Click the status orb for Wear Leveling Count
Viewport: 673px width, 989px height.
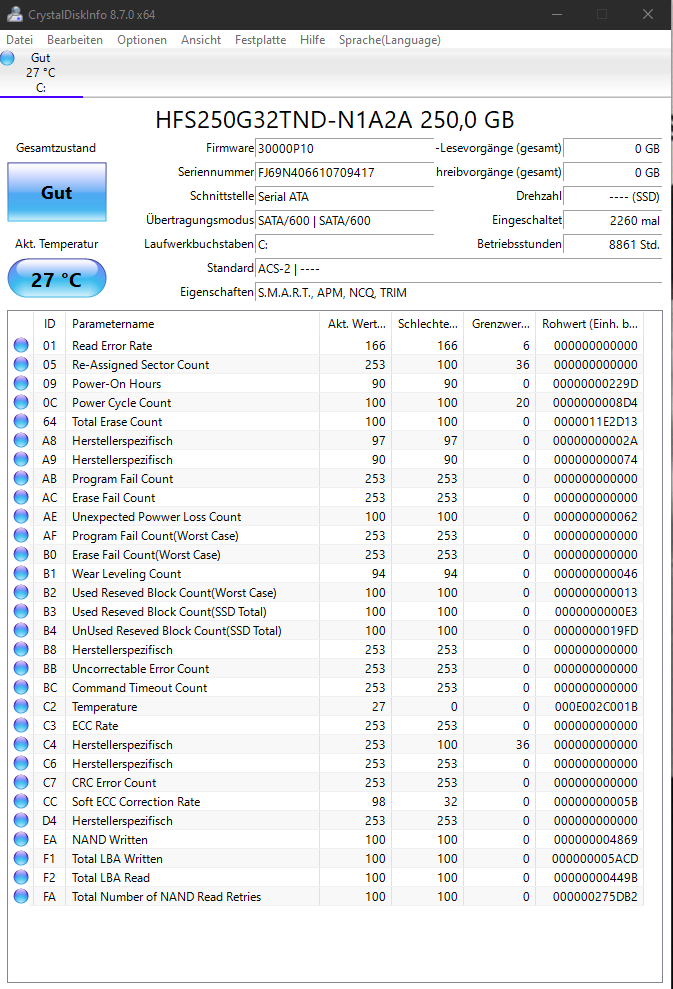(21, 573)
